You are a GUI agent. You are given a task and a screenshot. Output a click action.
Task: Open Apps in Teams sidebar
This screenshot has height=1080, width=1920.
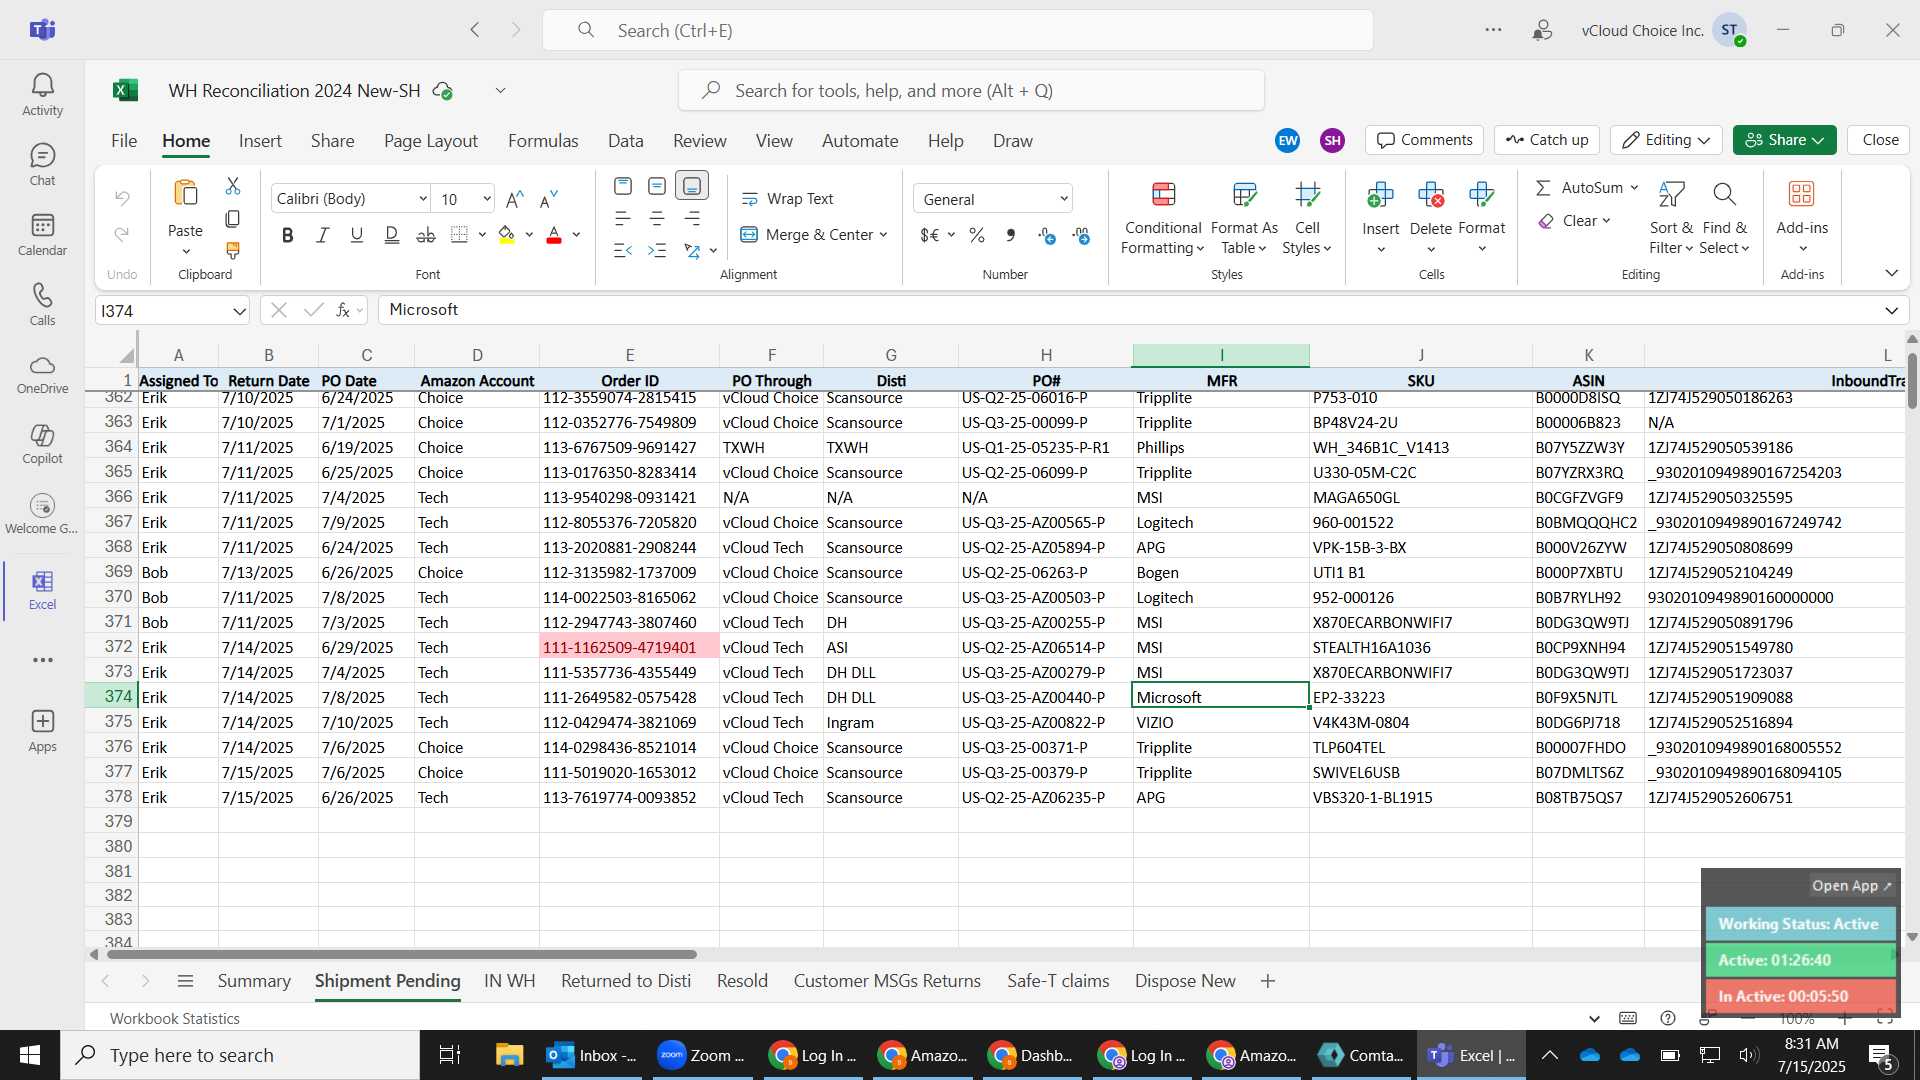pyautogui.click(x=42, y=731)
